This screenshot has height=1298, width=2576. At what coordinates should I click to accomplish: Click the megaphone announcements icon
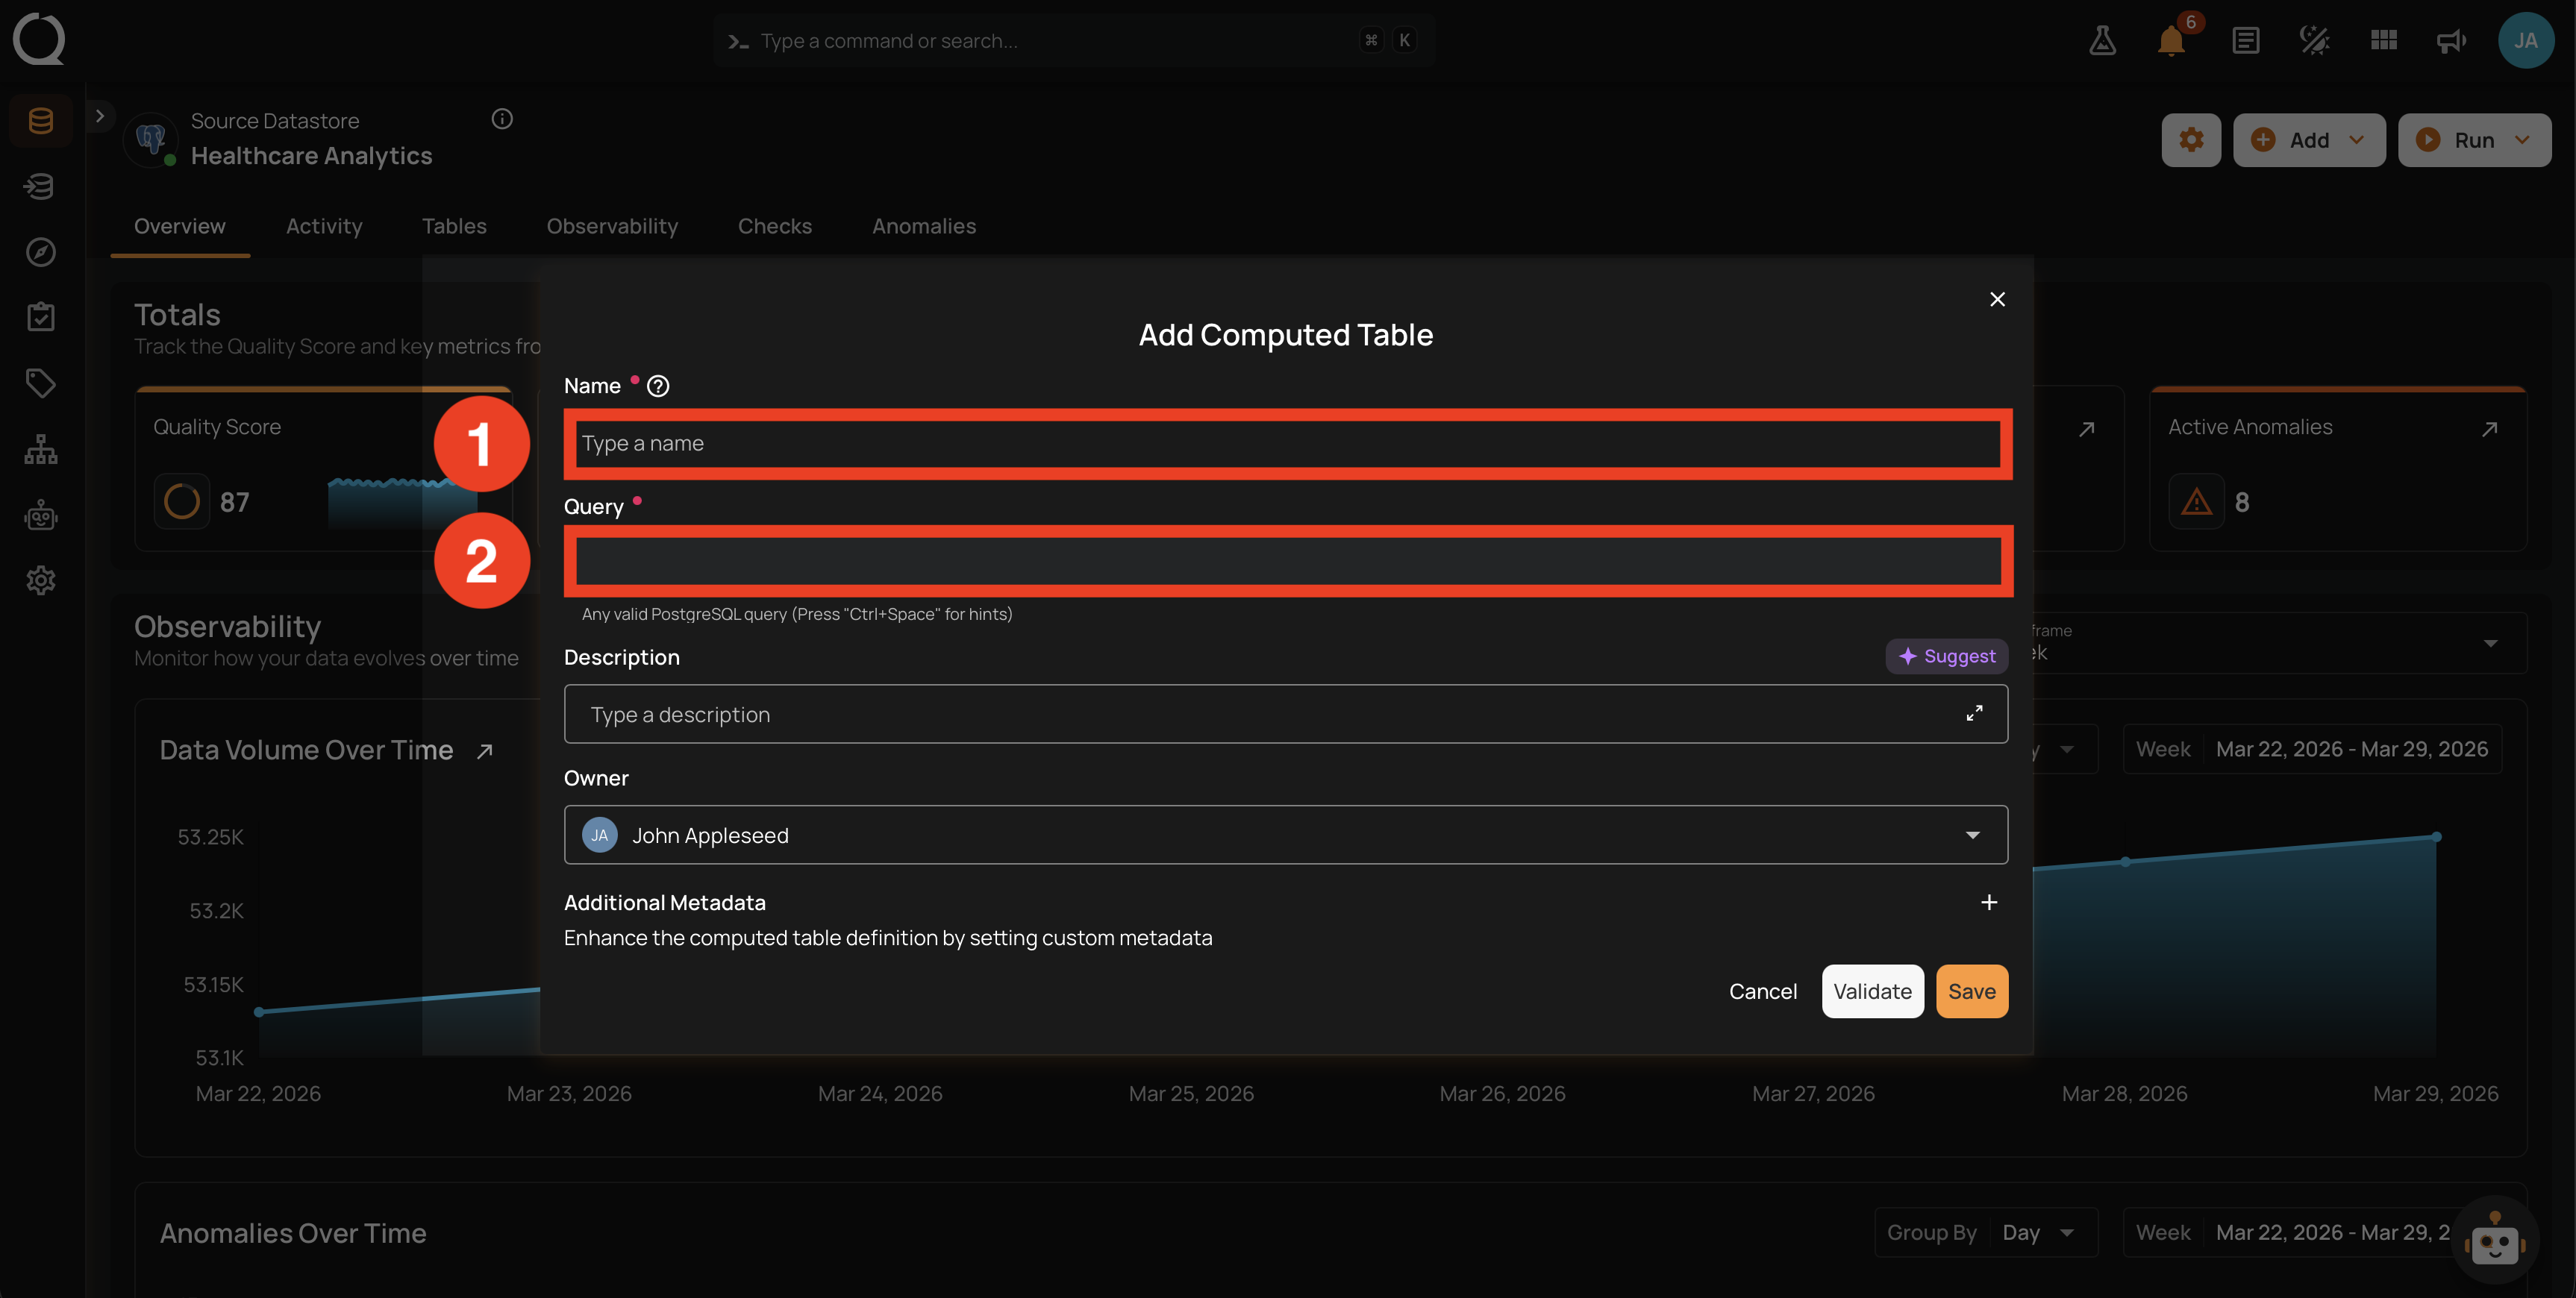point(2451,40)
